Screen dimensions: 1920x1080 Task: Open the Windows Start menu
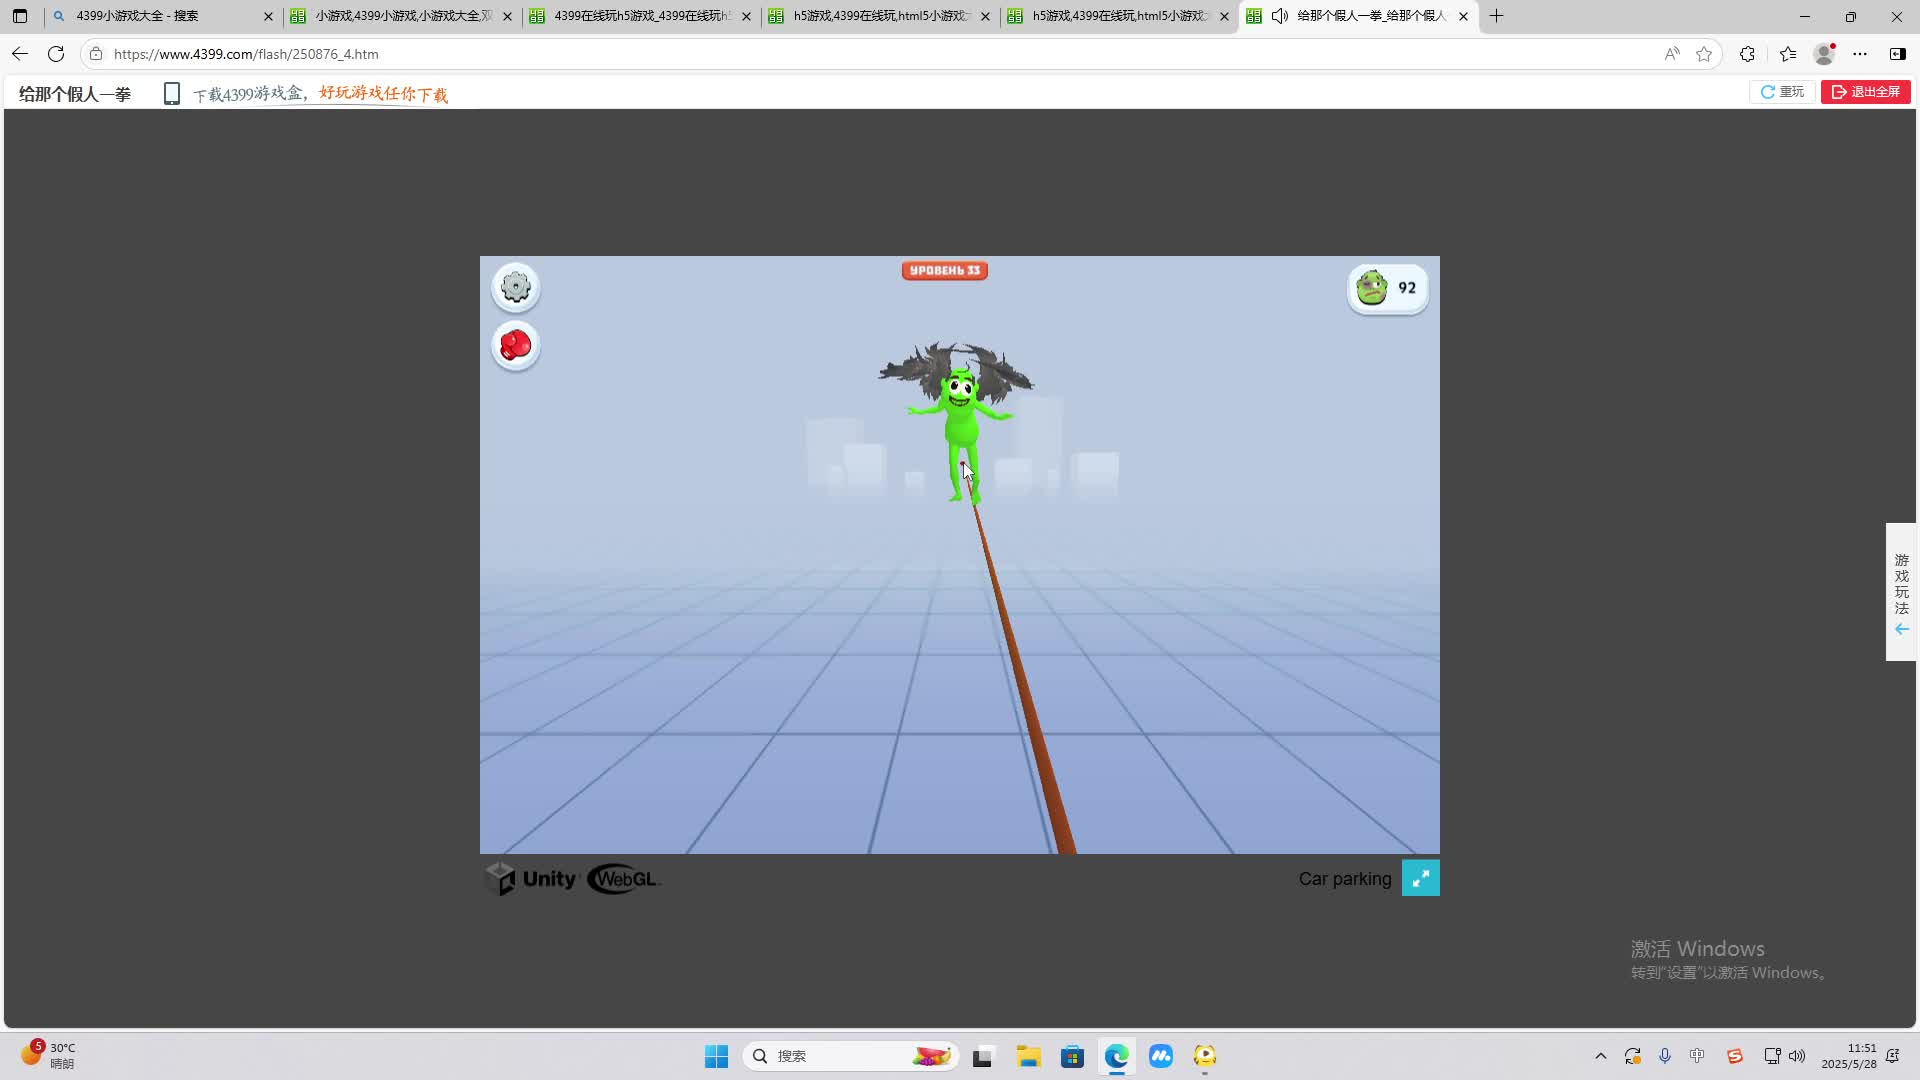716,1056
